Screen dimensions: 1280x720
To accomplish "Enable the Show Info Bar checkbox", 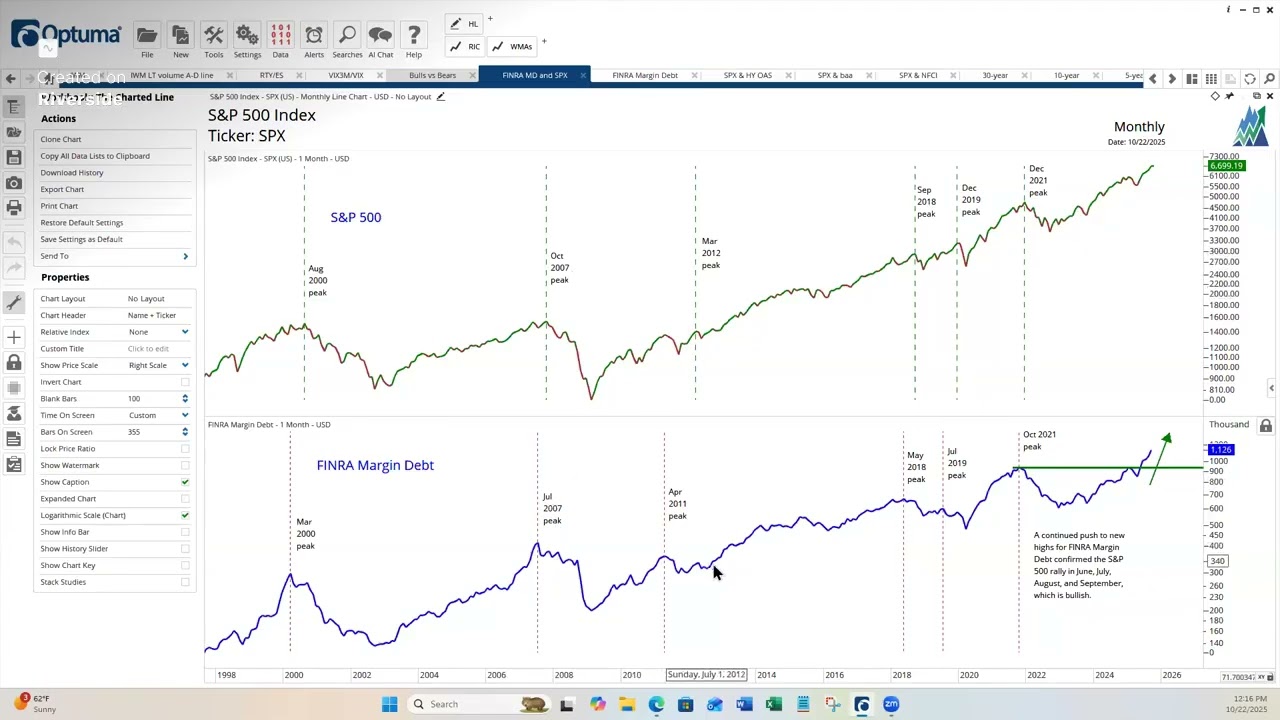I will [x=185, y=532].
